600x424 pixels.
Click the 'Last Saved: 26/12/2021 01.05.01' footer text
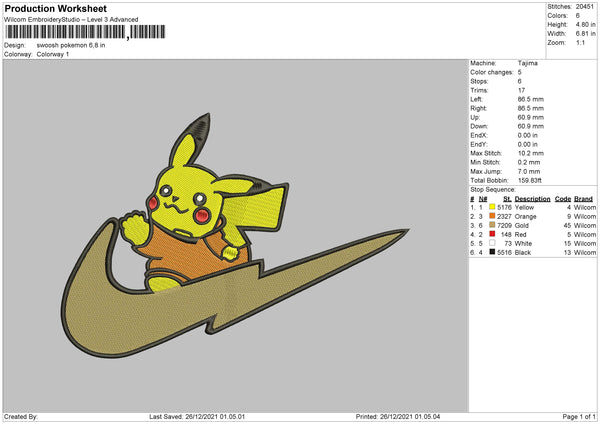pos(197,416)
